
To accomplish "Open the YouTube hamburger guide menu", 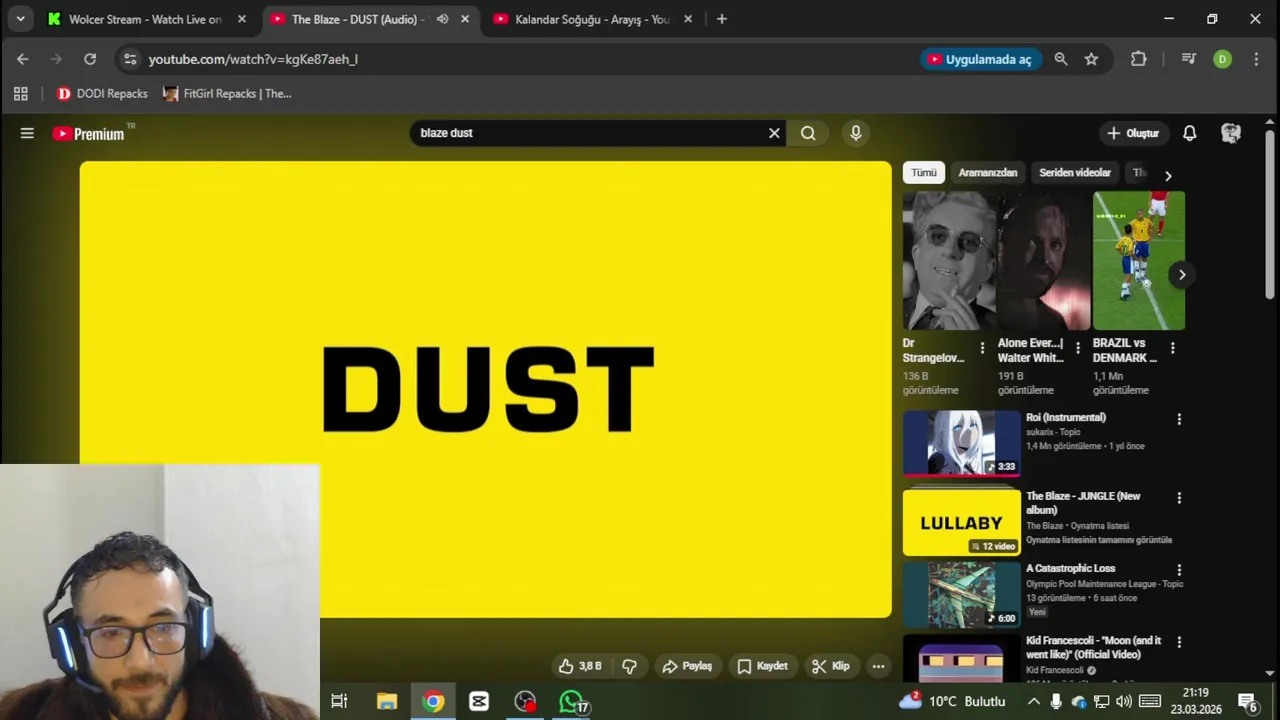I will tap(27, 133).
